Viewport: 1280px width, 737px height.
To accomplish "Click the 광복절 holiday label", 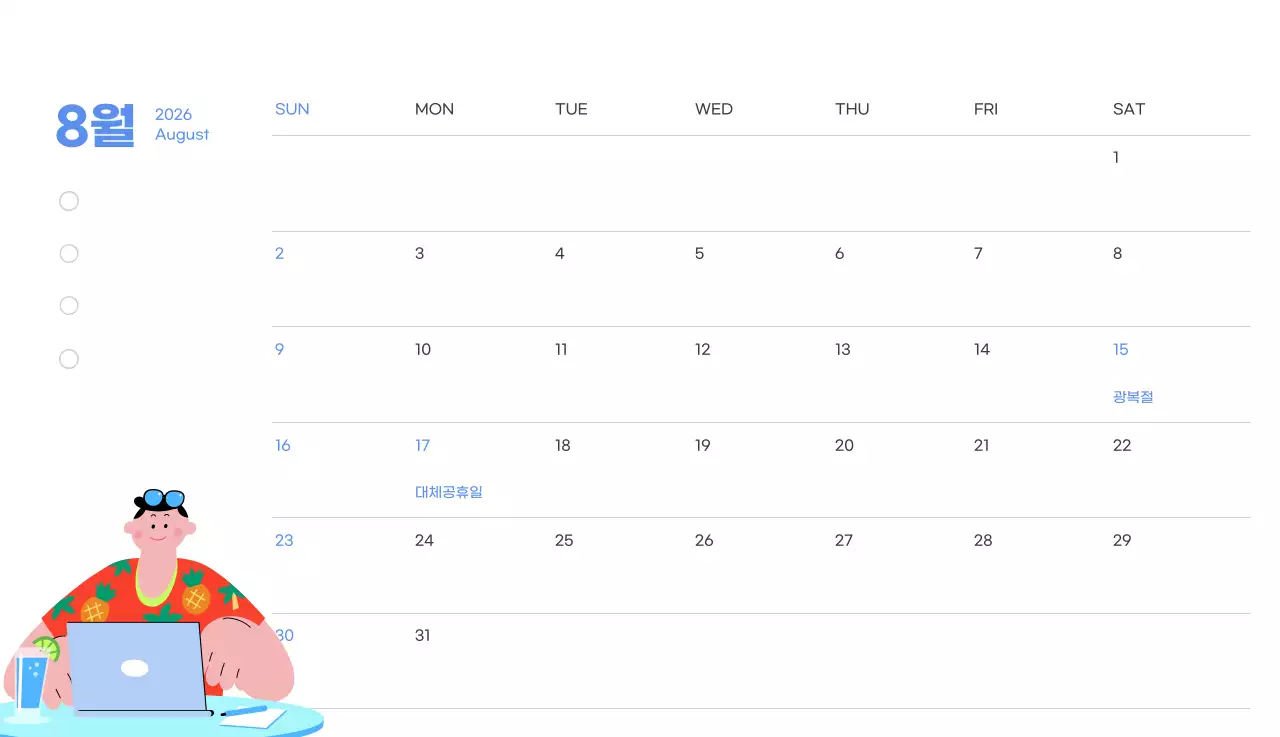I will (1133, 397).
